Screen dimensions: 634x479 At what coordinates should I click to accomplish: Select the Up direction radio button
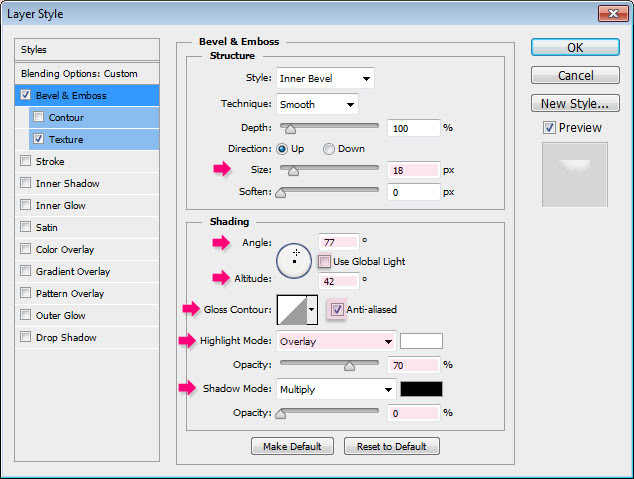tap(282, 149)
